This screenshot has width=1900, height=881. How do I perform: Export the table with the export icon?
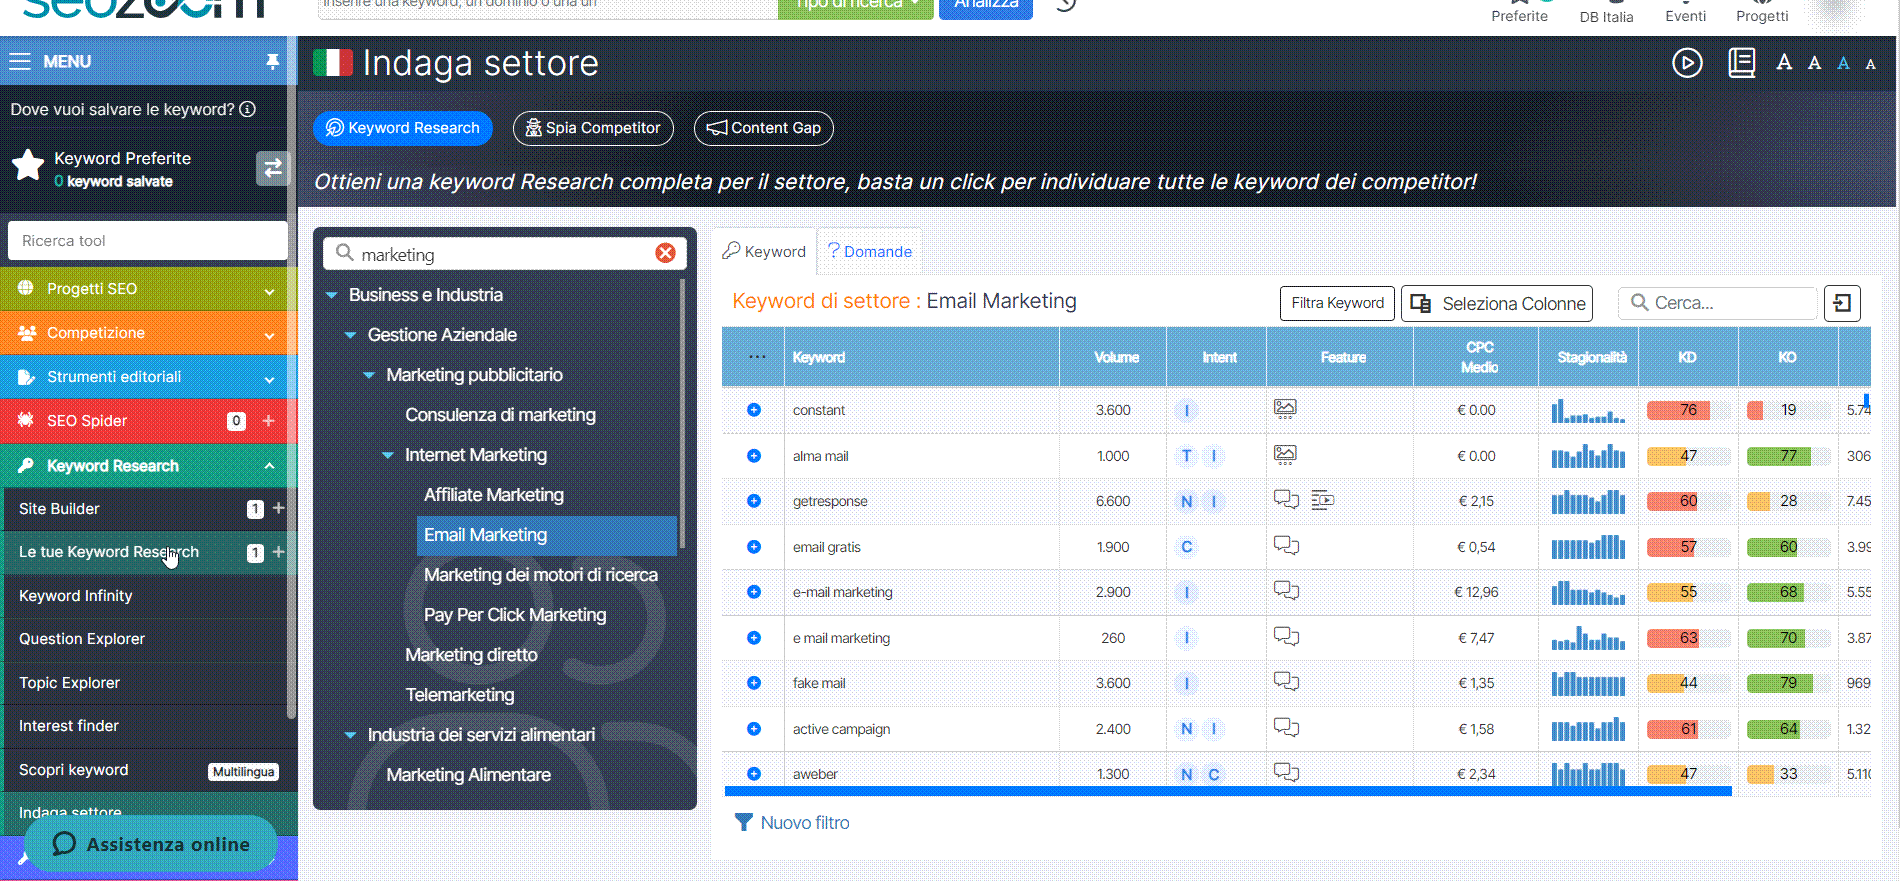point(1842,303)
